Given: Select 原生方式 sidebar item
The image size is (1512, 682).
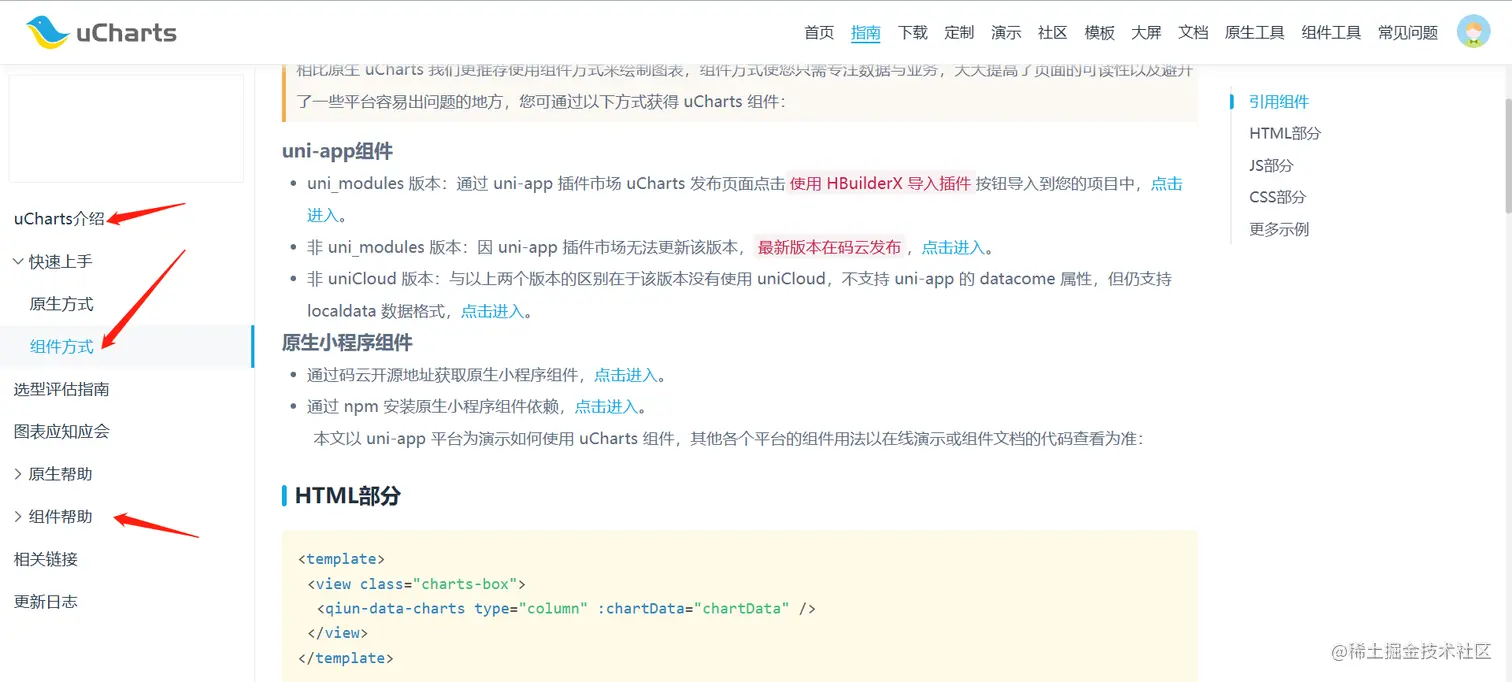Looking at the screenshot, I should tap(62, 304).
